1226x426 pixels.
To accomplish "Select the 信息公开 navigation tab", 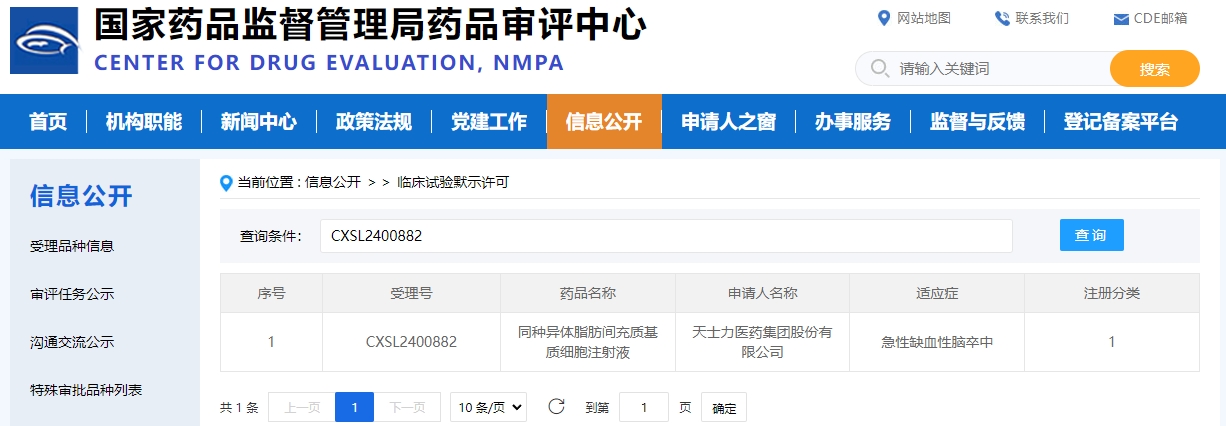I will [604, 122].
